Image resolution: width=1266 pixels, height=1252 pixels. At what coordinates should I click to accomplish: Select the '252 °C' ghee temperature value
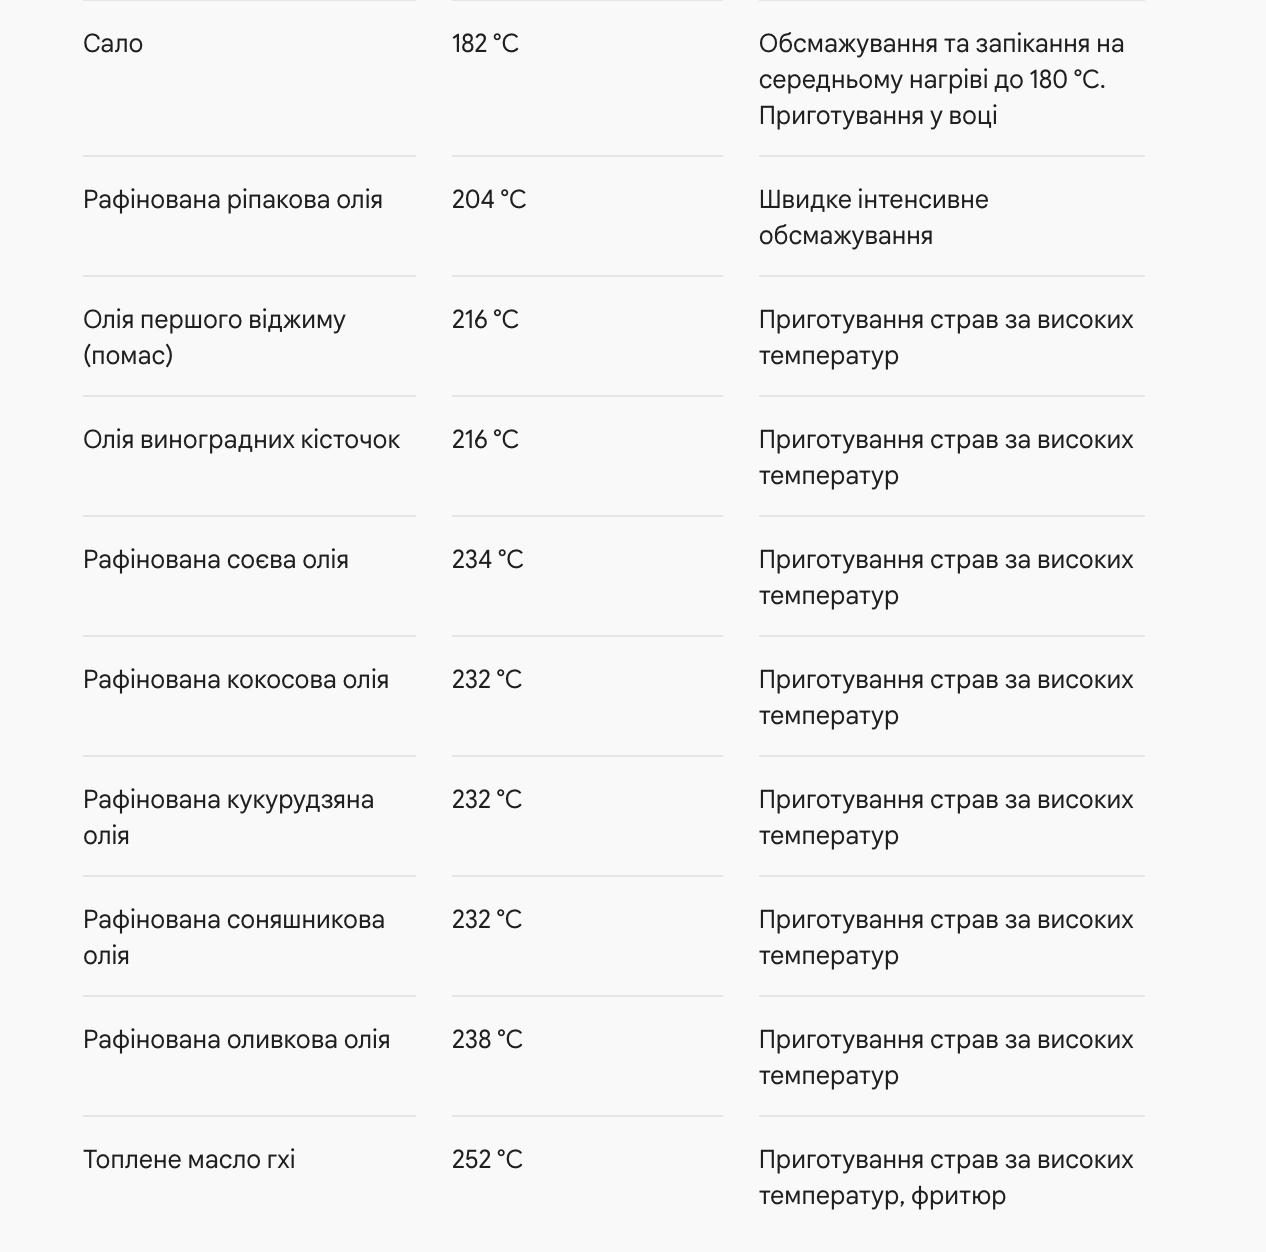tap(487, 1160)
